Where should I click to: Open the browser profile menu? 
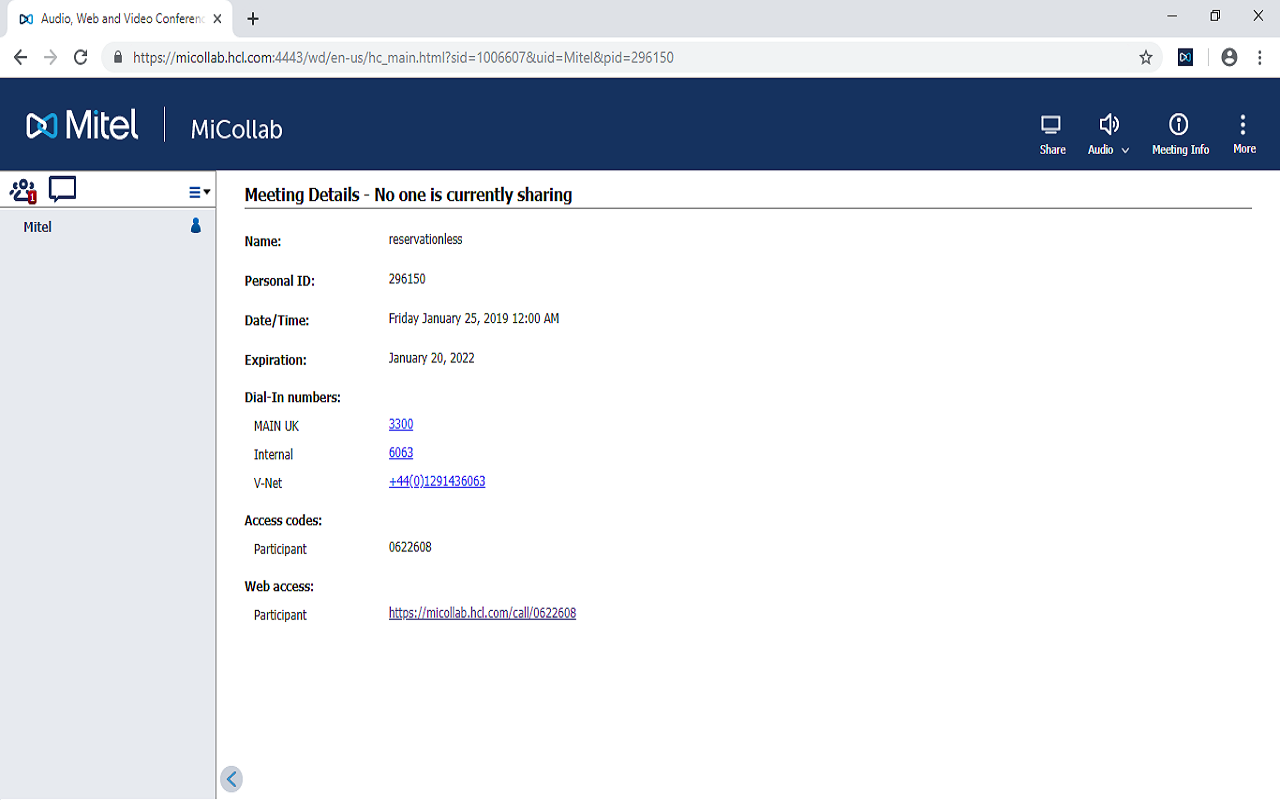pyautogui.click(x=1229, y=57)
